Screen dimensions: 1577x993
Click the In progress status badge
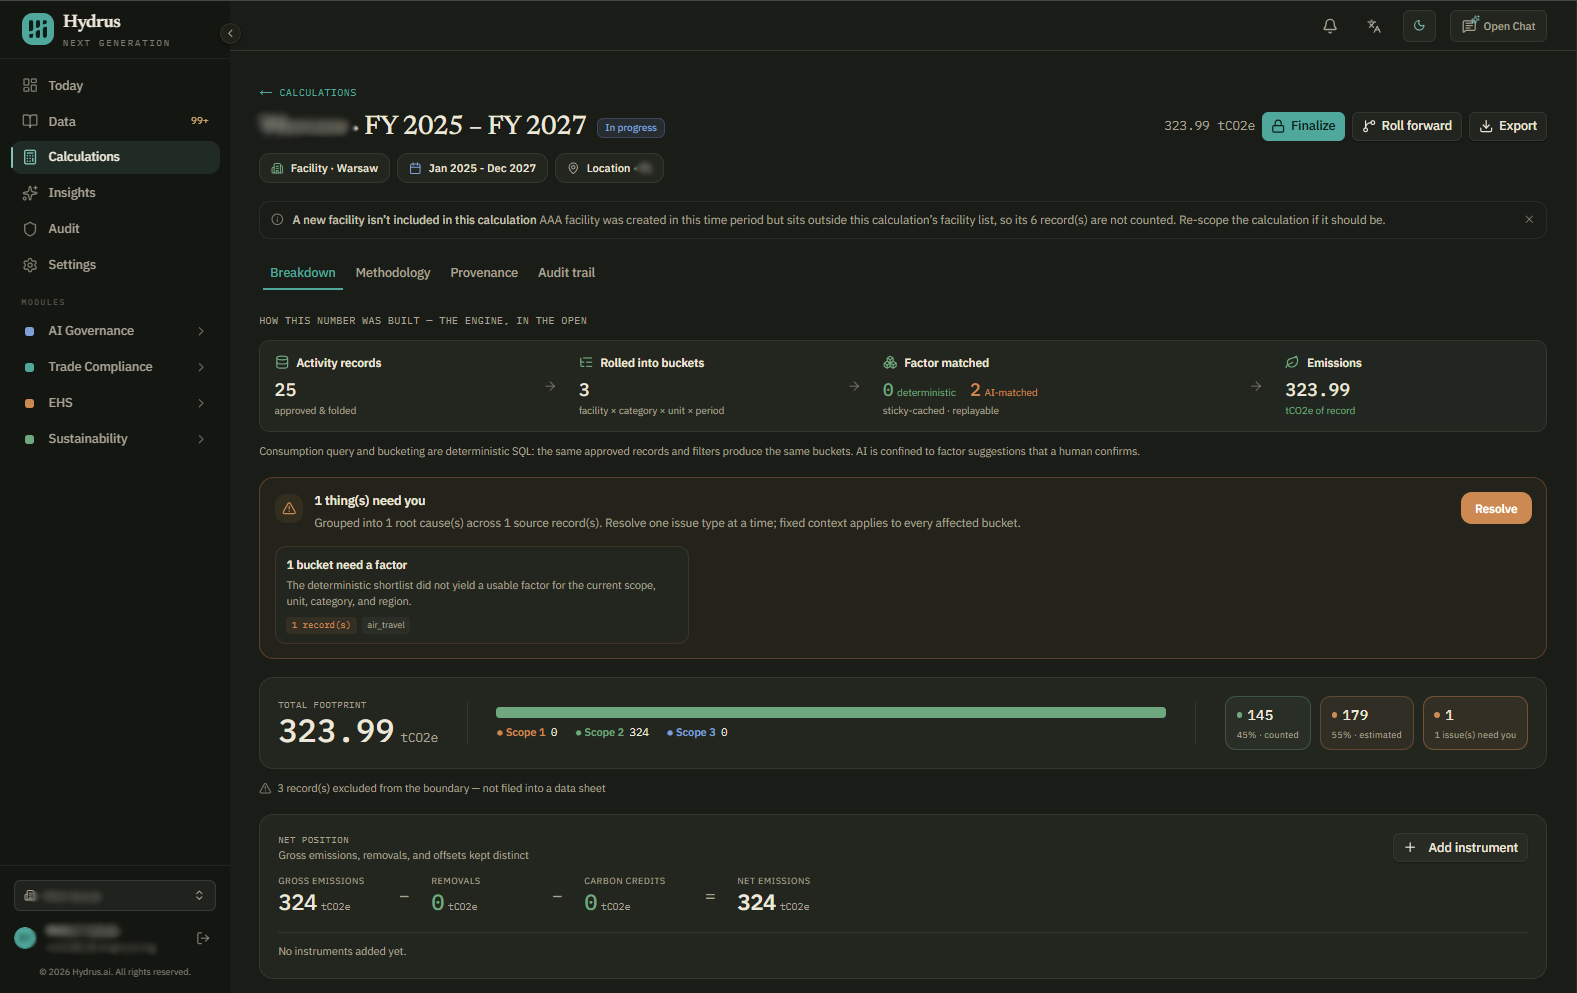[631, 127]
